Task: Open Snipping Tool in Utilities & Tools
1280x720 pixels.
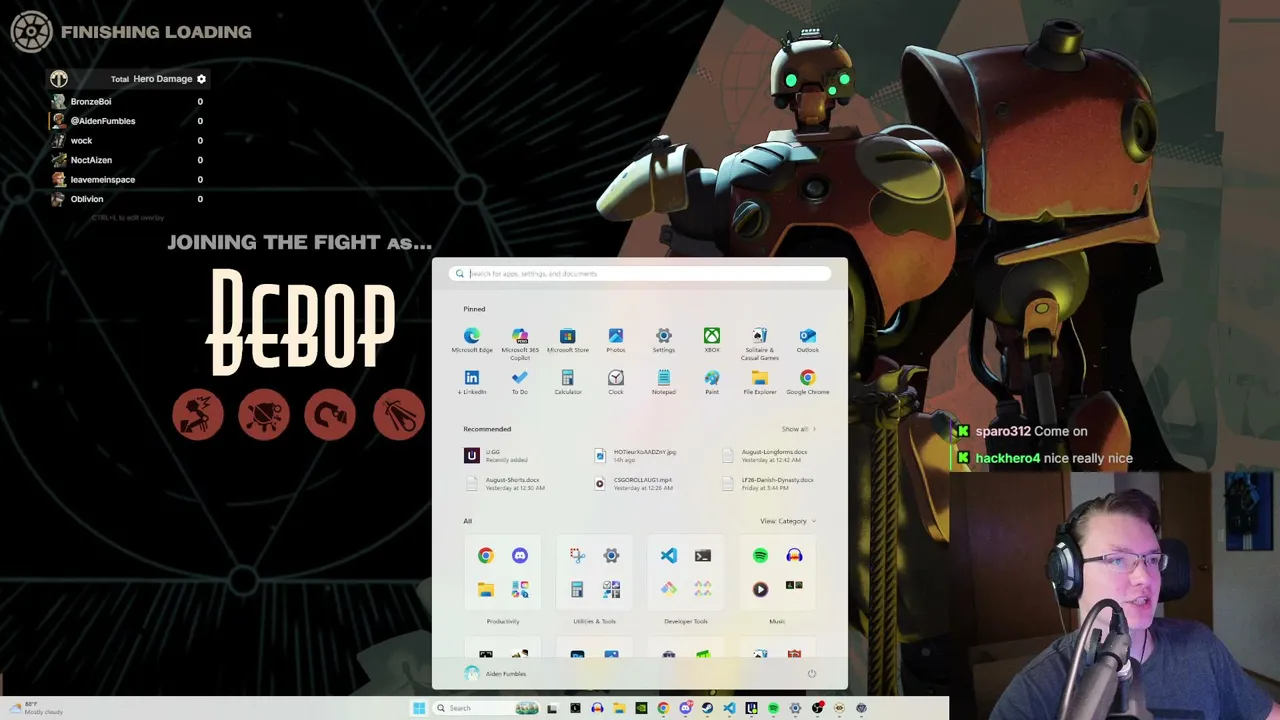Action: coord(577,556)
